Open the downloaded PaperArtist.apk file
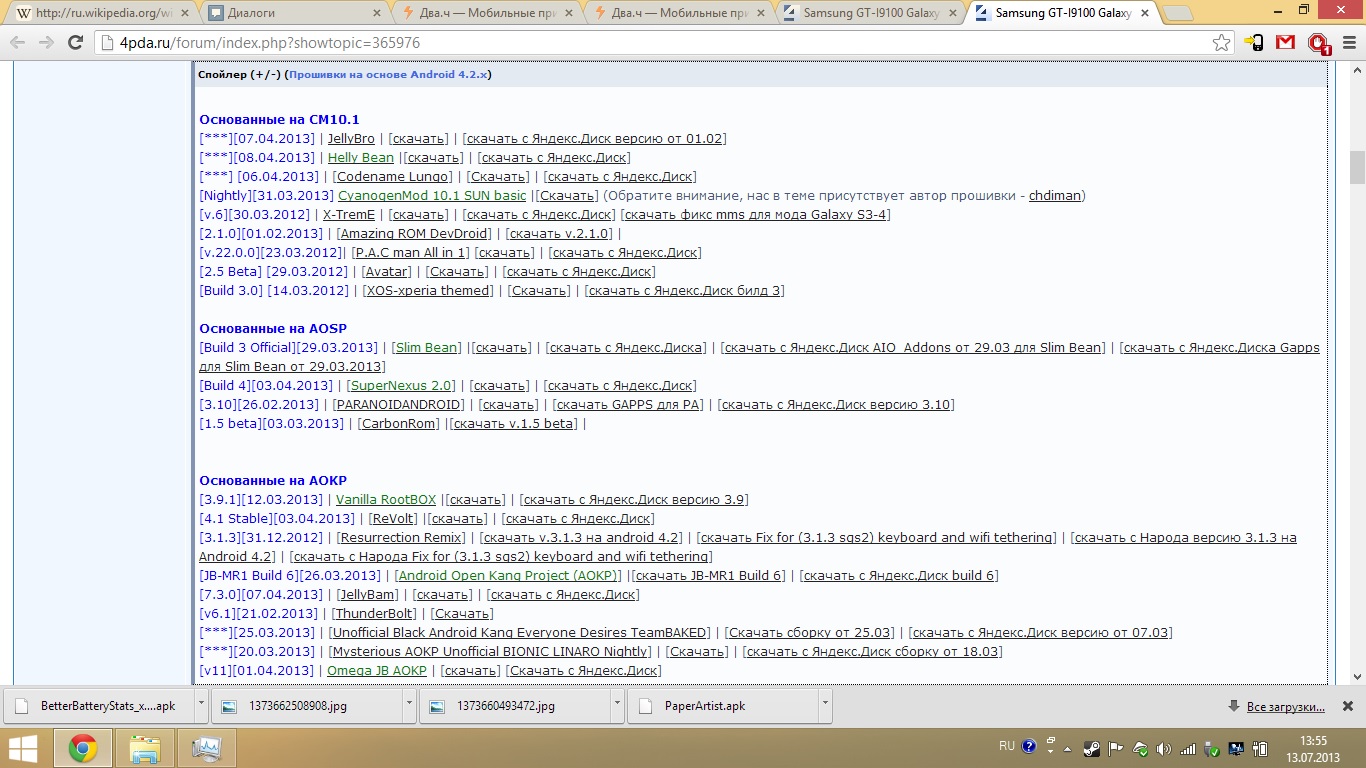The height and width of the screenshot is (768, 1366). [722, 706]
